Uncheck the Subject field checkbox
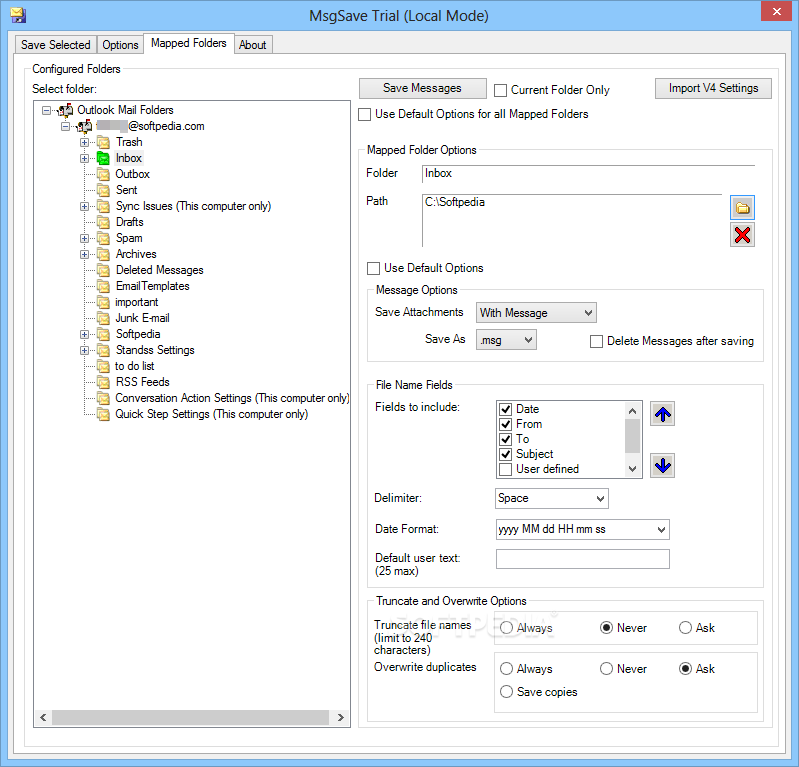The width and height of the screenshot is (799, 767). click(x=505, y=454)
